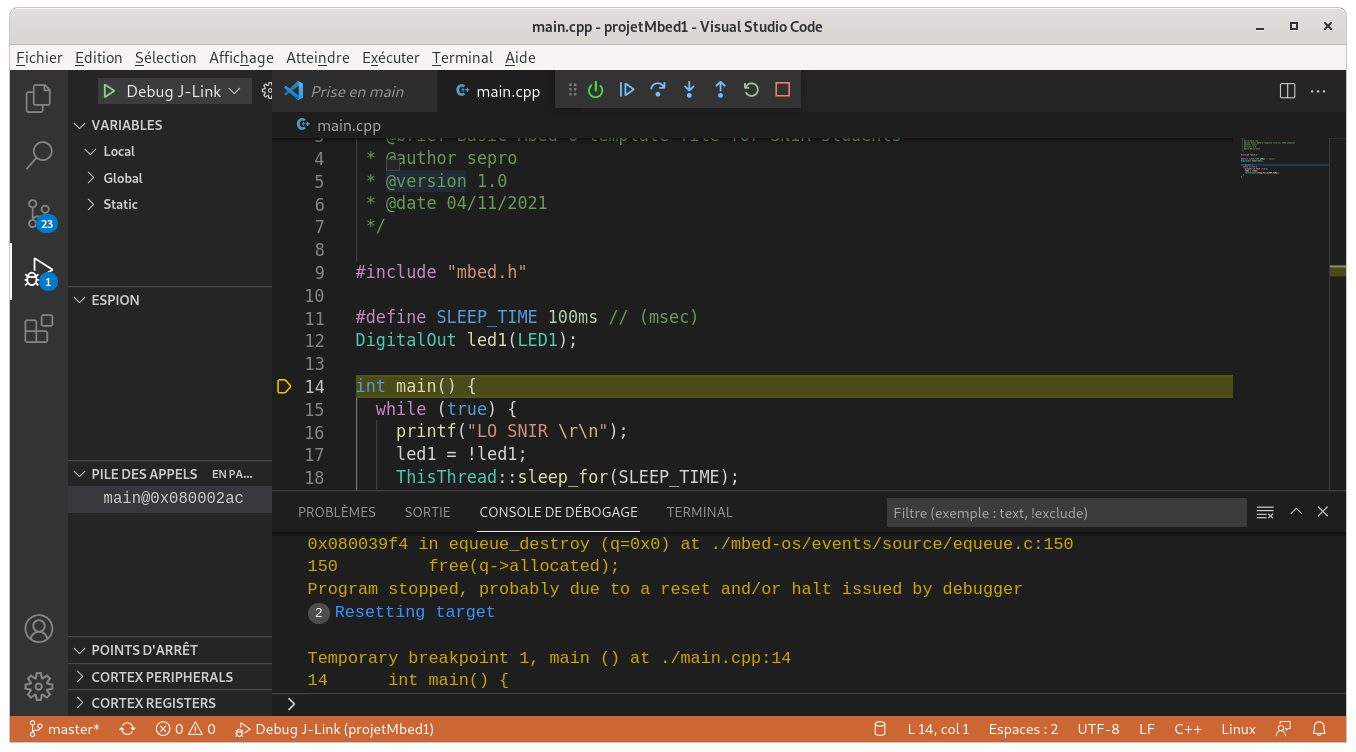Open Debug J-Link configuration dropdown
Viewport: 1356px width, 752px height.
click(x=183, y=91)
